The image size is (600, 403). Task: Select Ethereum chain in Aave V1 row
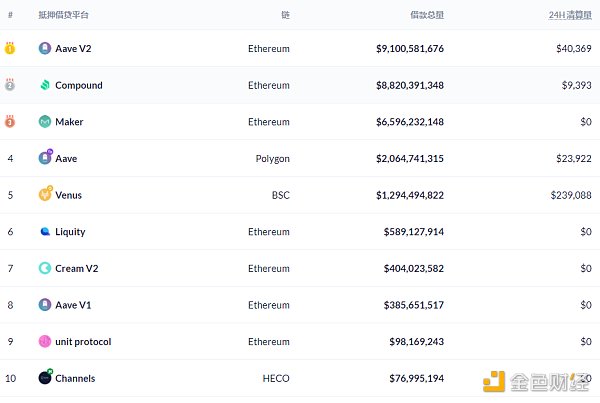(x=269, y=305)
